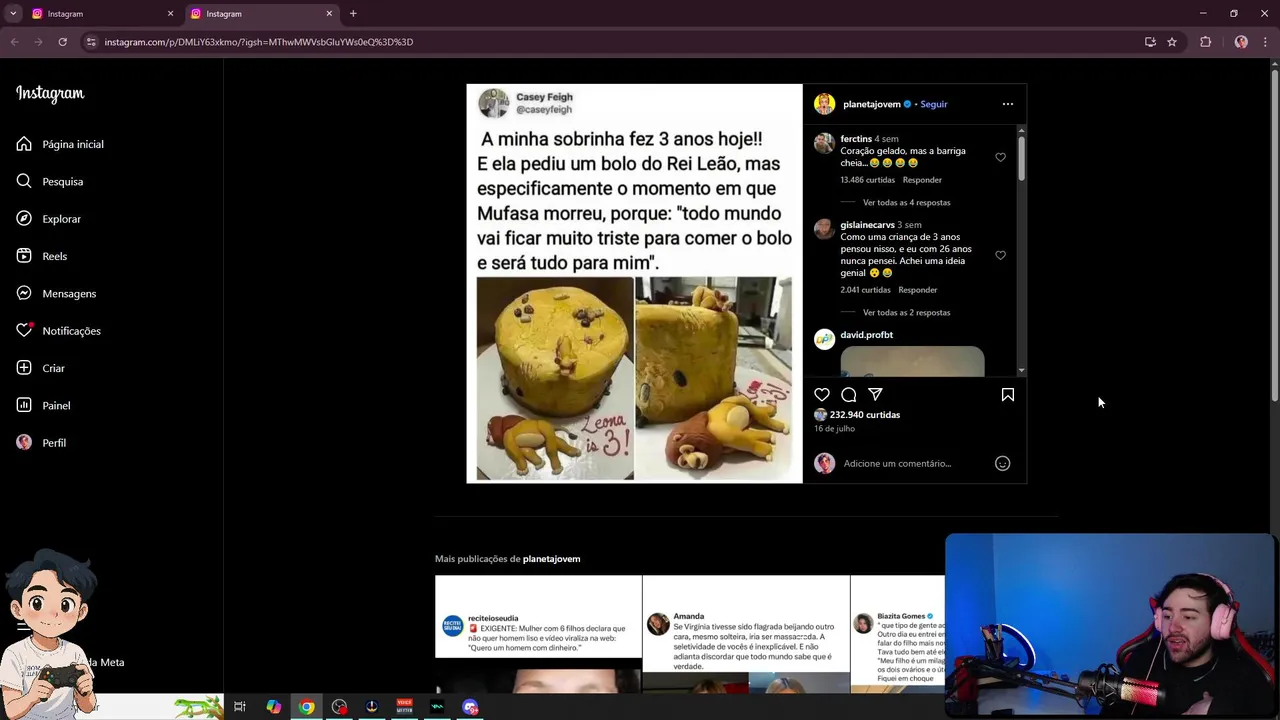Go back in browser history

14,42
